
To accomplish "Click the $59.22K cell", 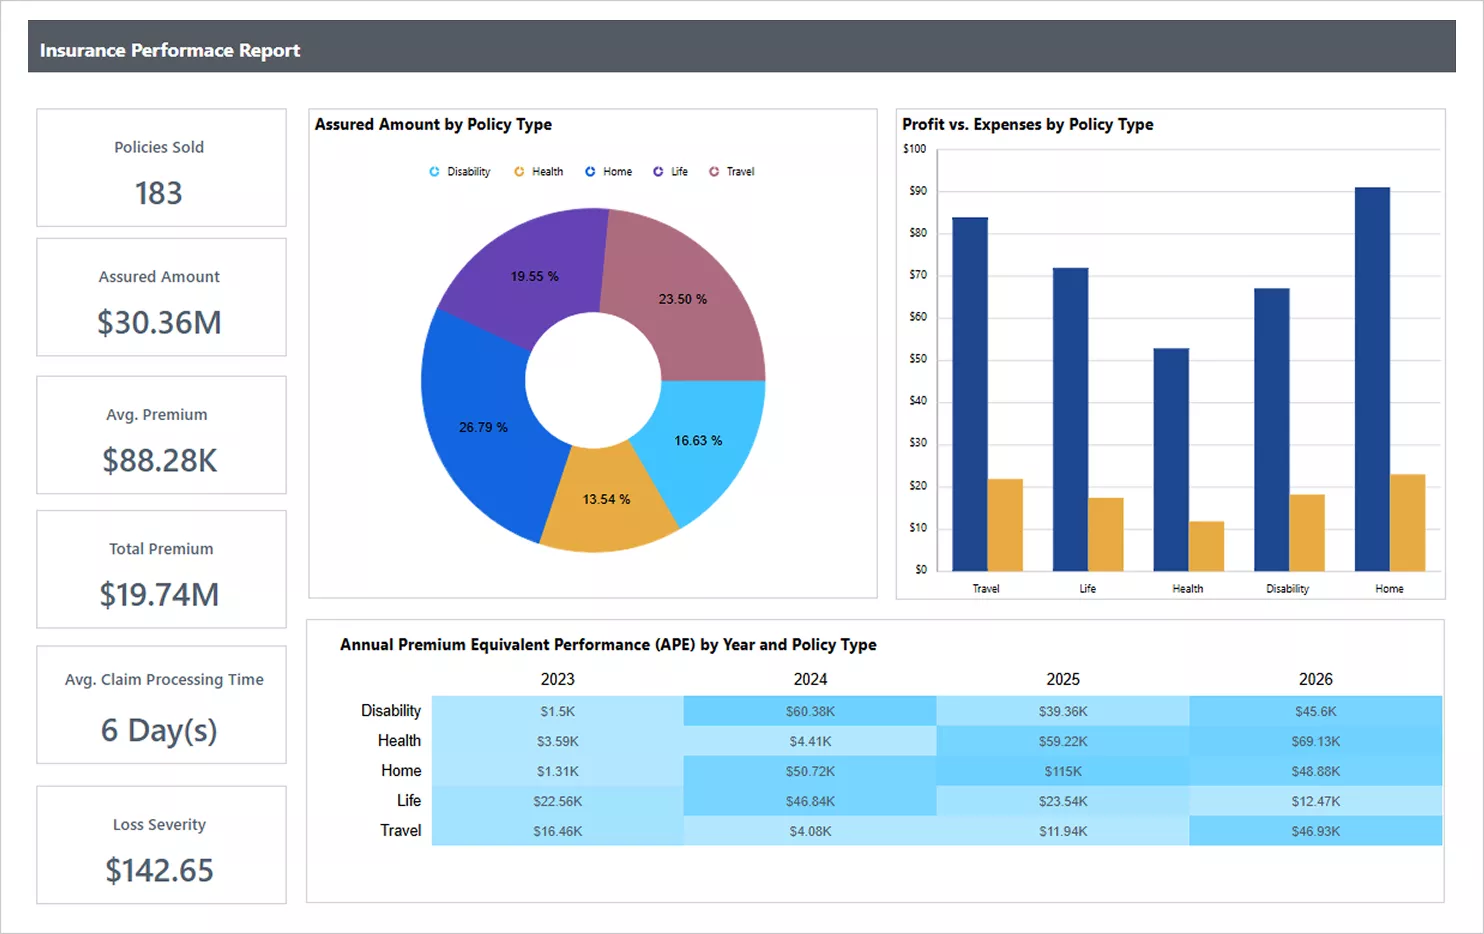I will click(1063, 741).
